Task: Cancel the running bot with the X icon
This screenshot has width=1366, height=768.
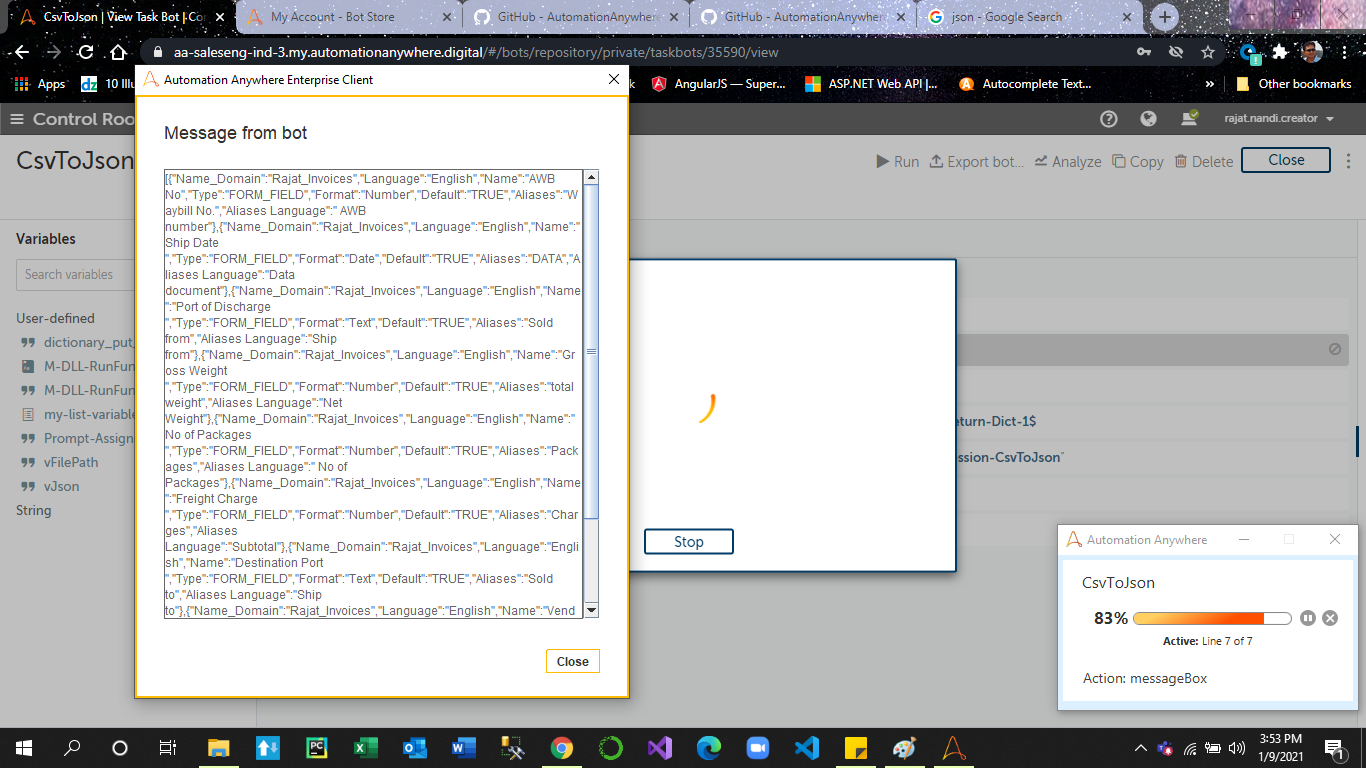Action: click(1330, 618)
